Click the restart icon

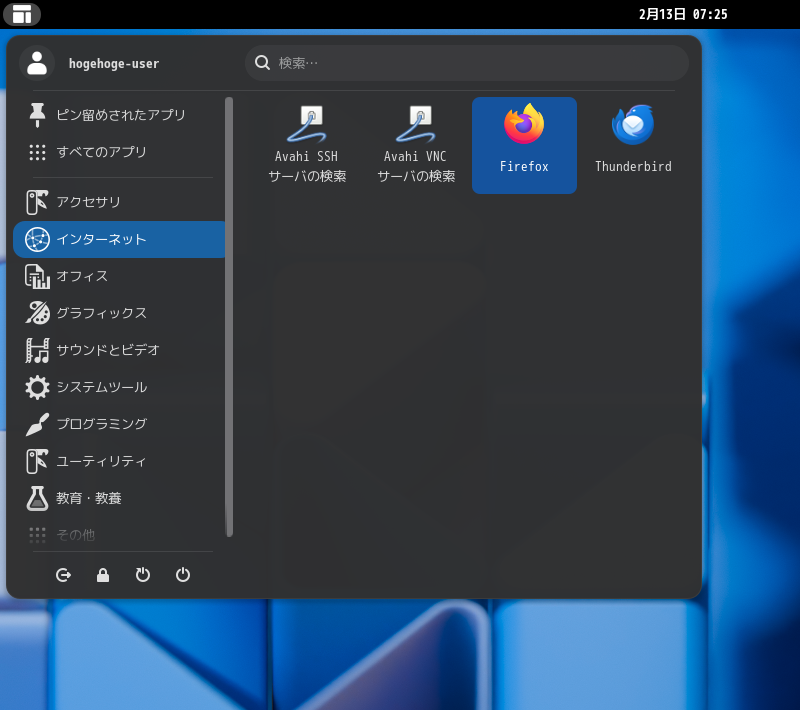pos(143,575)
